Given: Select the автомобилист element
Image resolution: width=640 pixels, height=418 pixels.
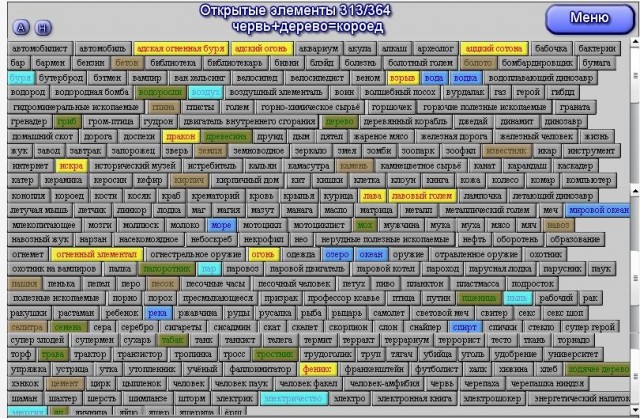Looking at the screenshot, I should (x=40, y=49).
